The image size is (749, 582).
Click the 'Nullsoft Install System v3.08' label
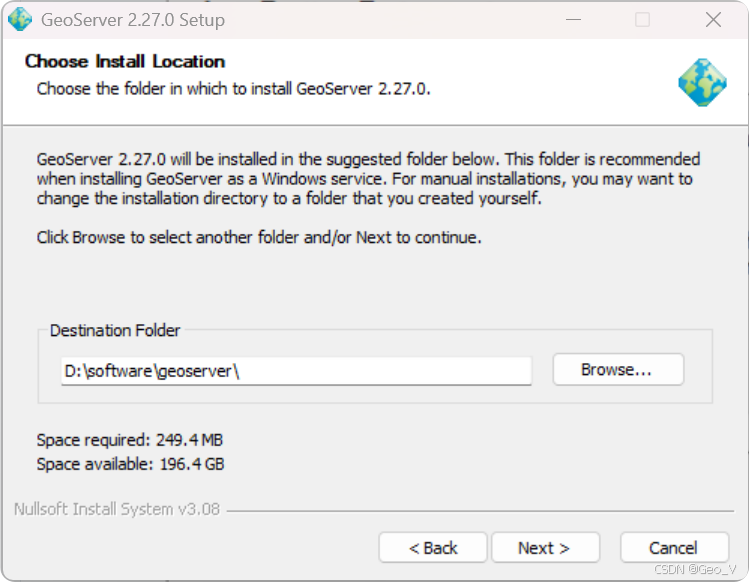(x=117, y=509)
